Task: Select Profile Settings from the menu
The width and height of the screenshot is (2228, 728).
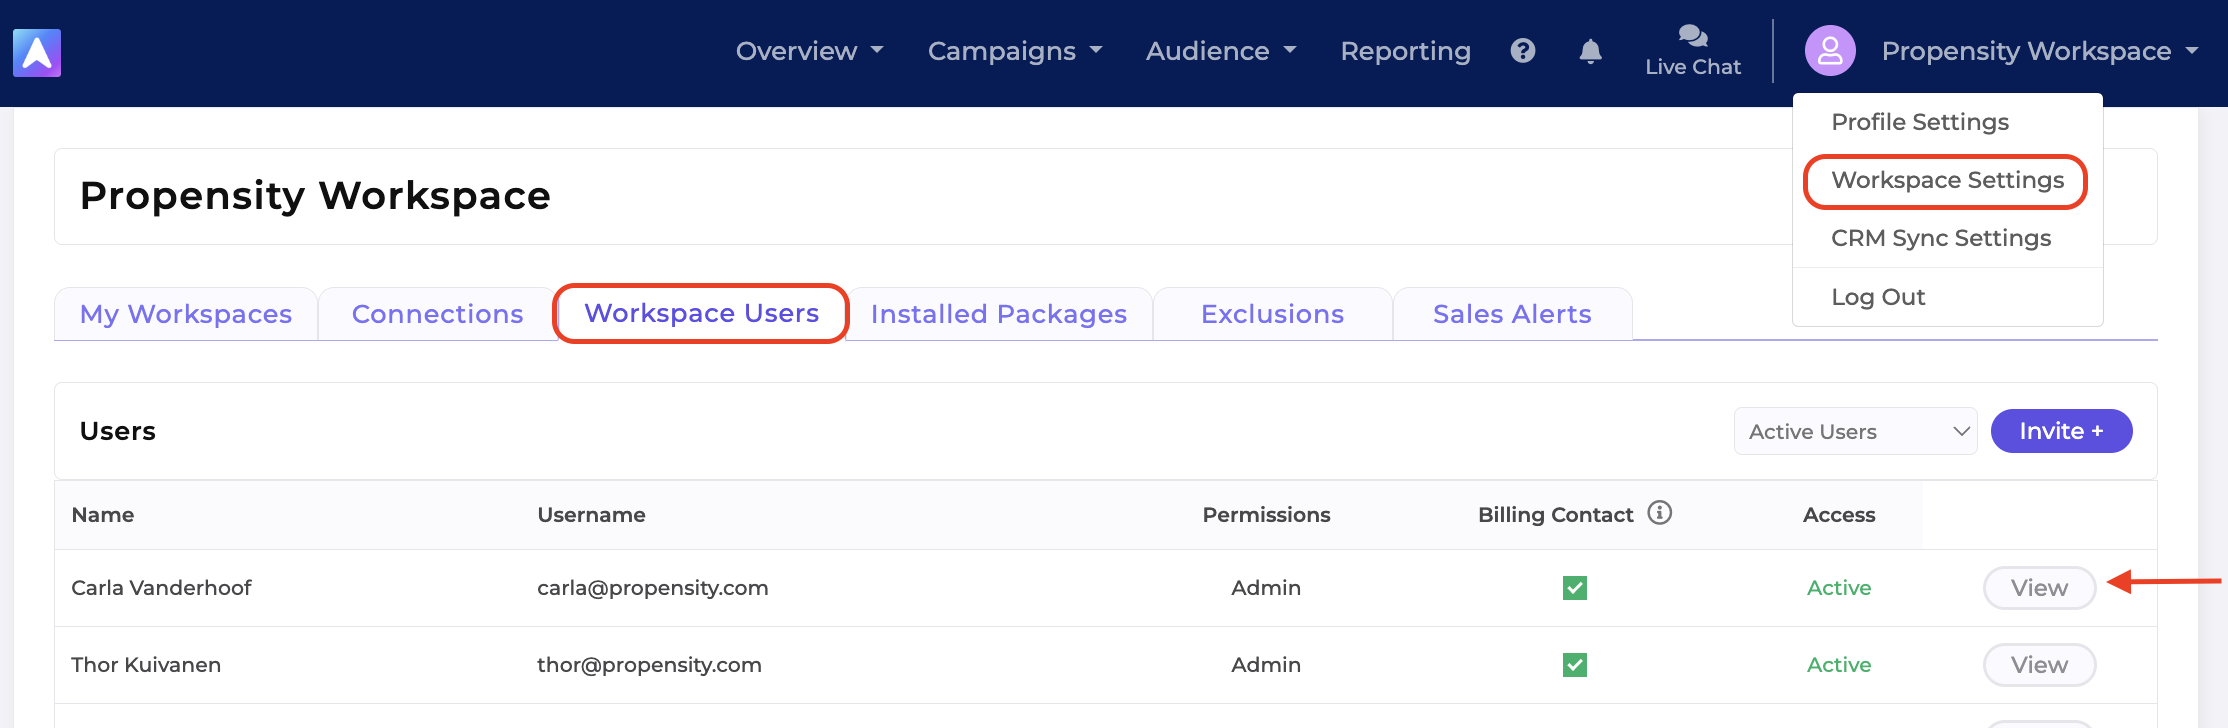Action: (x=1920, y=122)
